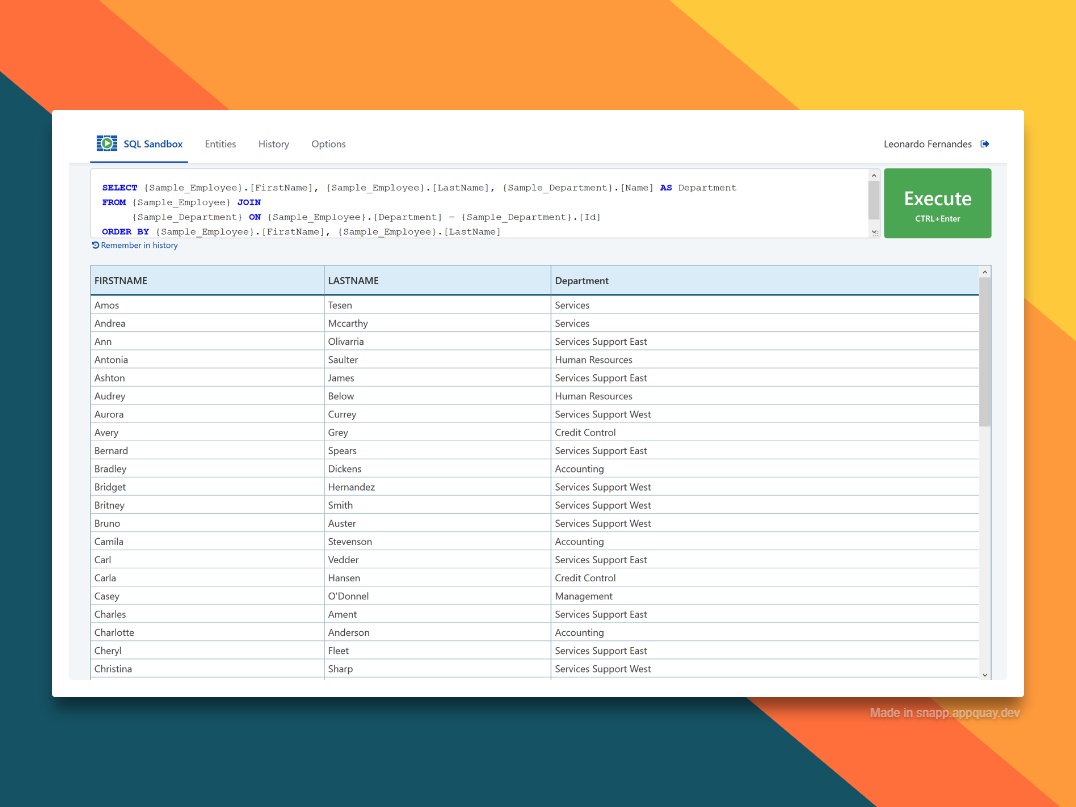
Task: Click the SQL Sandbox logo icon
Action: (x=107, y=143)
